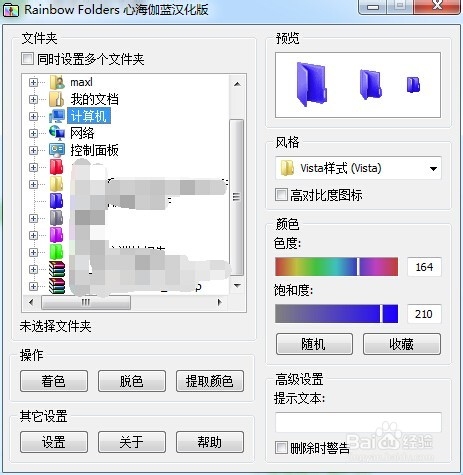
Task: Select the gray folder icon in tree
Action: [x=56, y=218]
